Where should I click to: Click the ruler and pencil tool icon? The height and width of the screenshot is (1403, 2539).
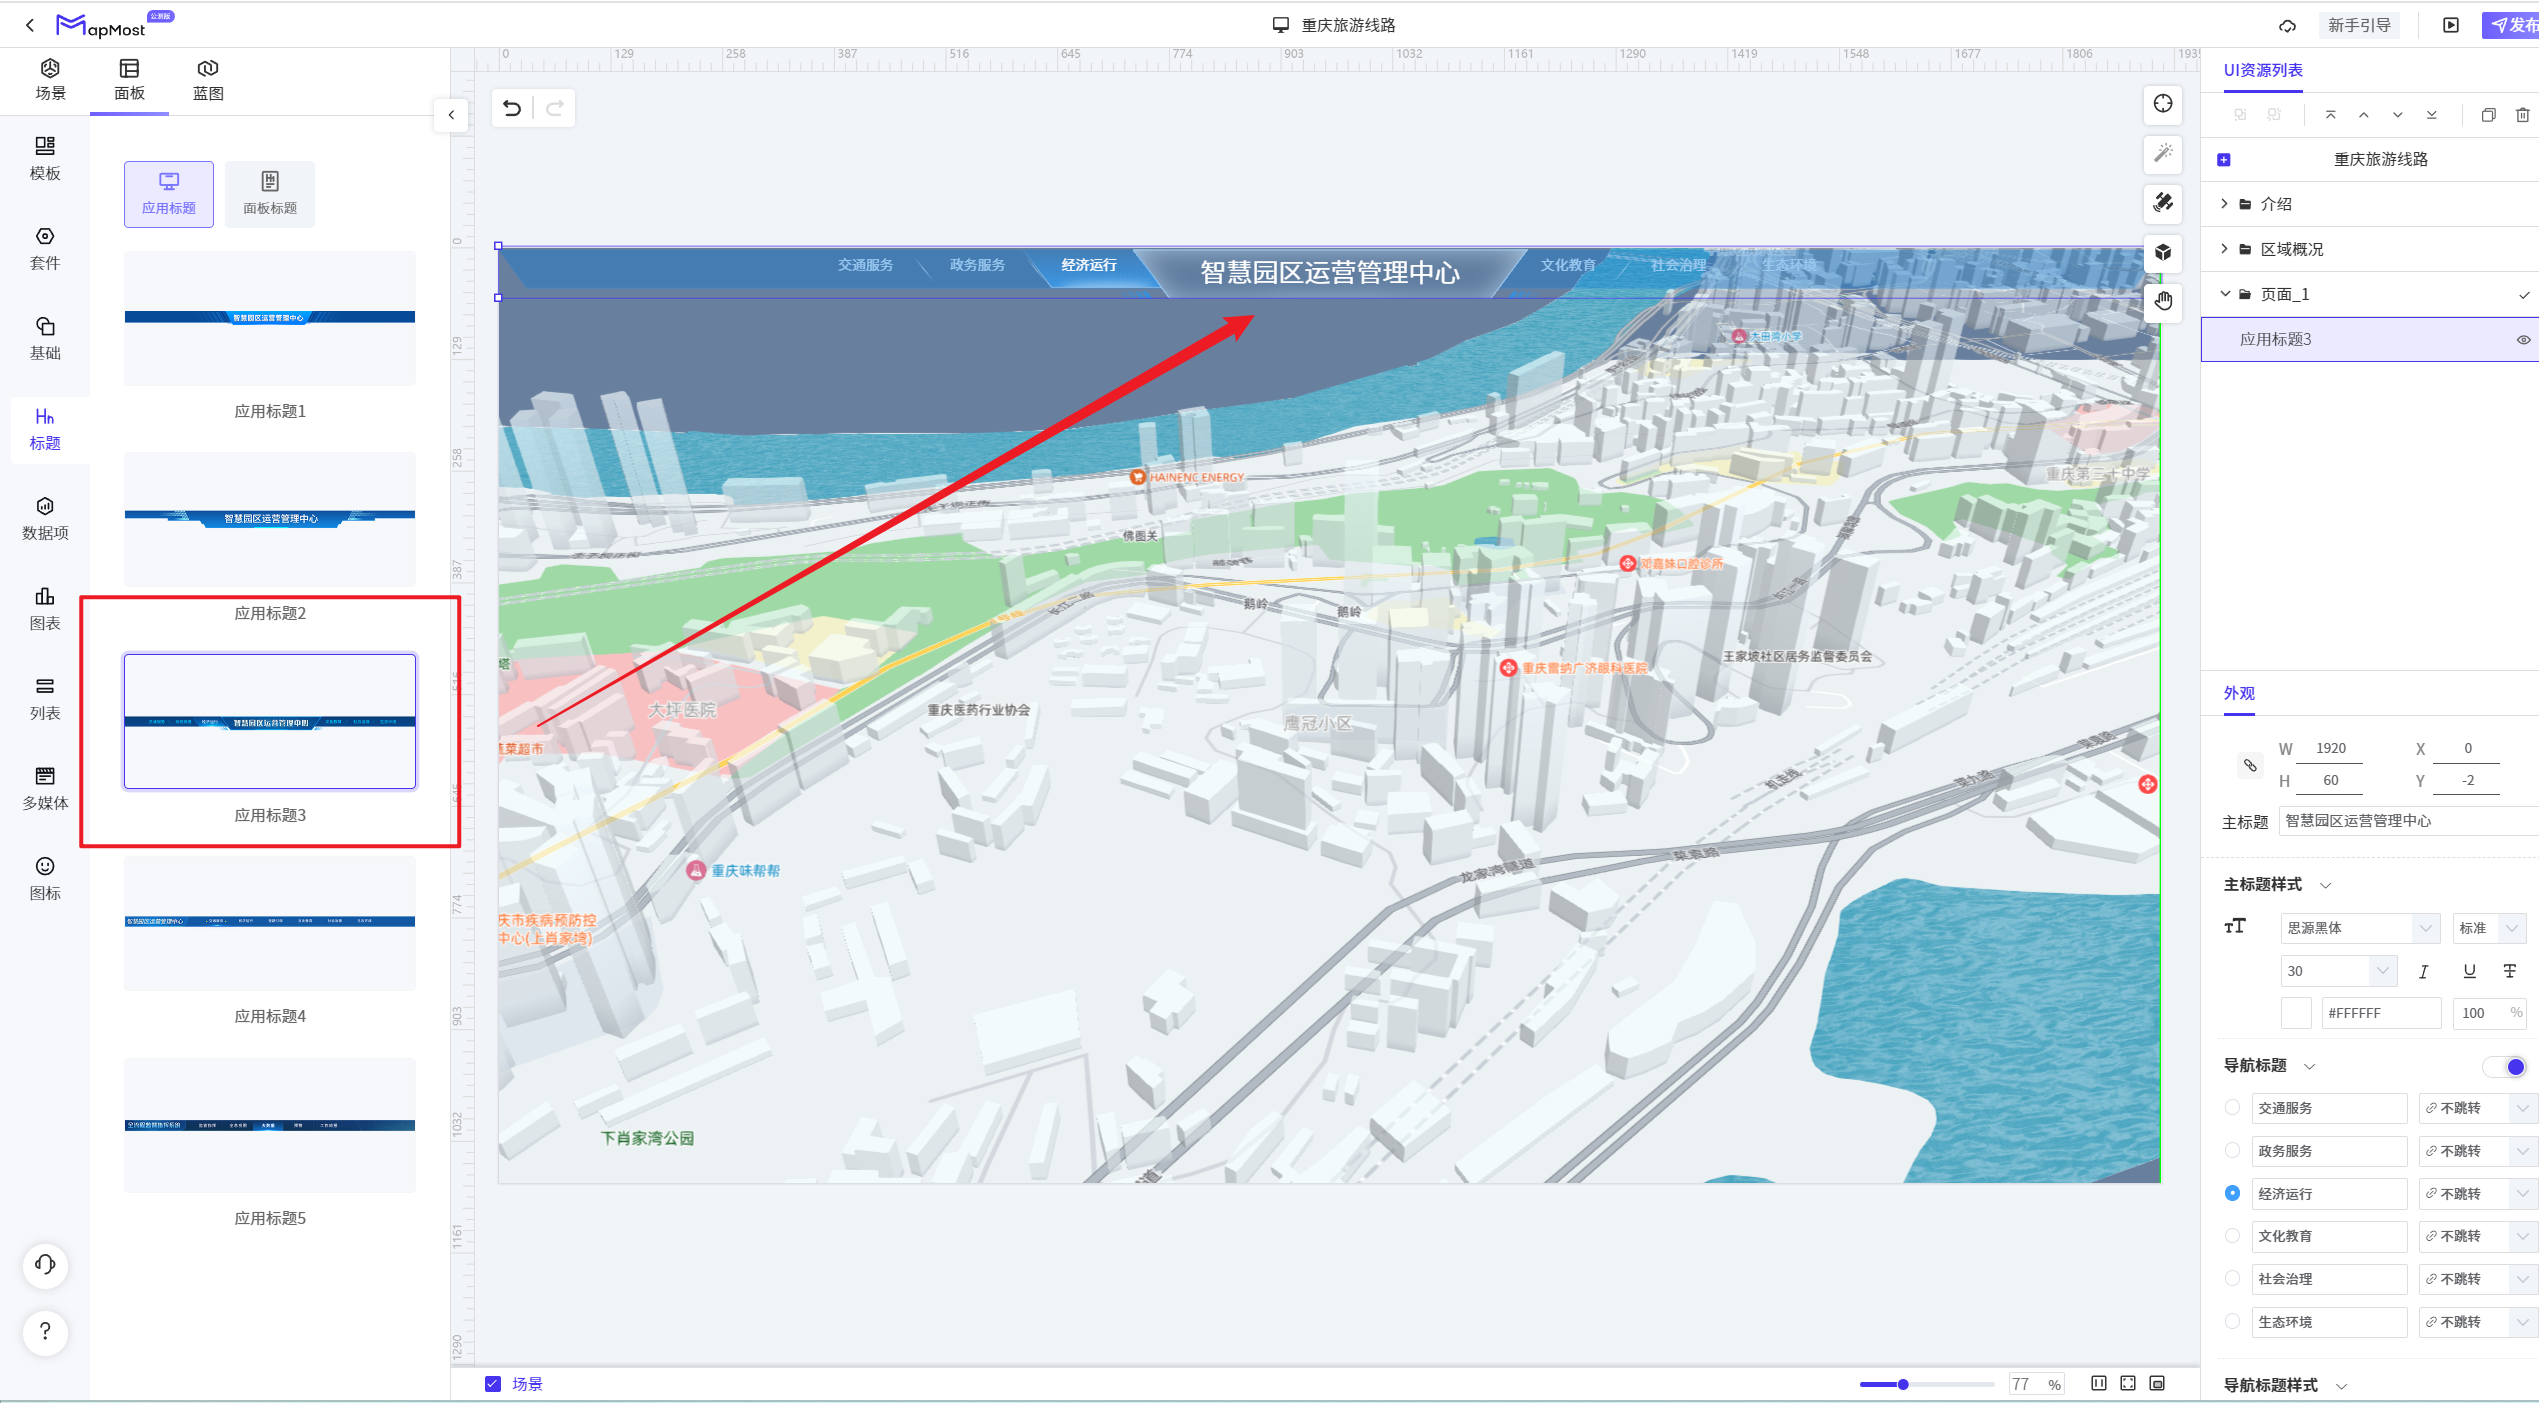(2163, 202)
